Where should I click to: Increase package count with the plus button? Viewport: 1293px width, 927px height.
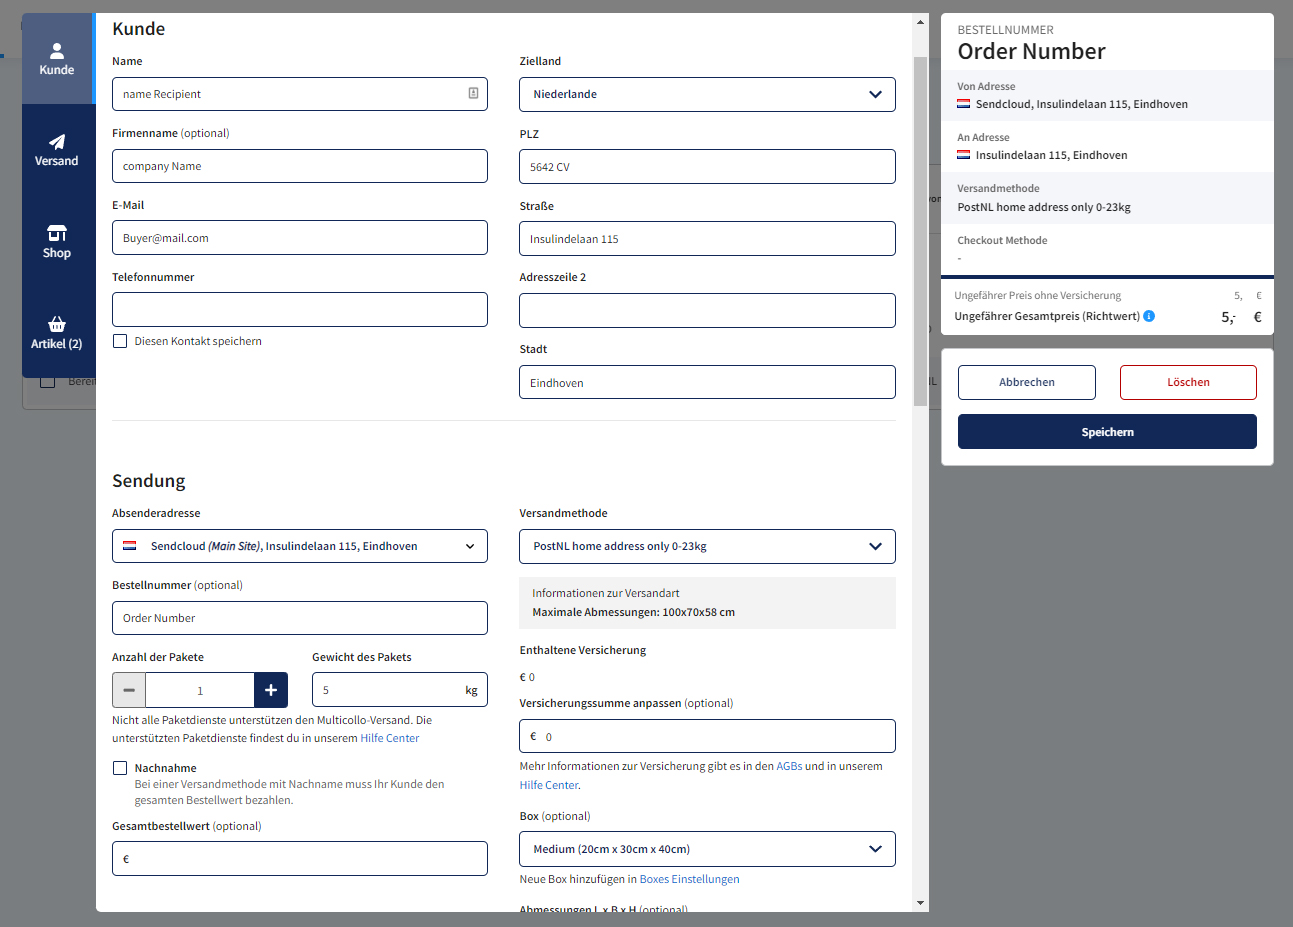(x=271, y=690)
